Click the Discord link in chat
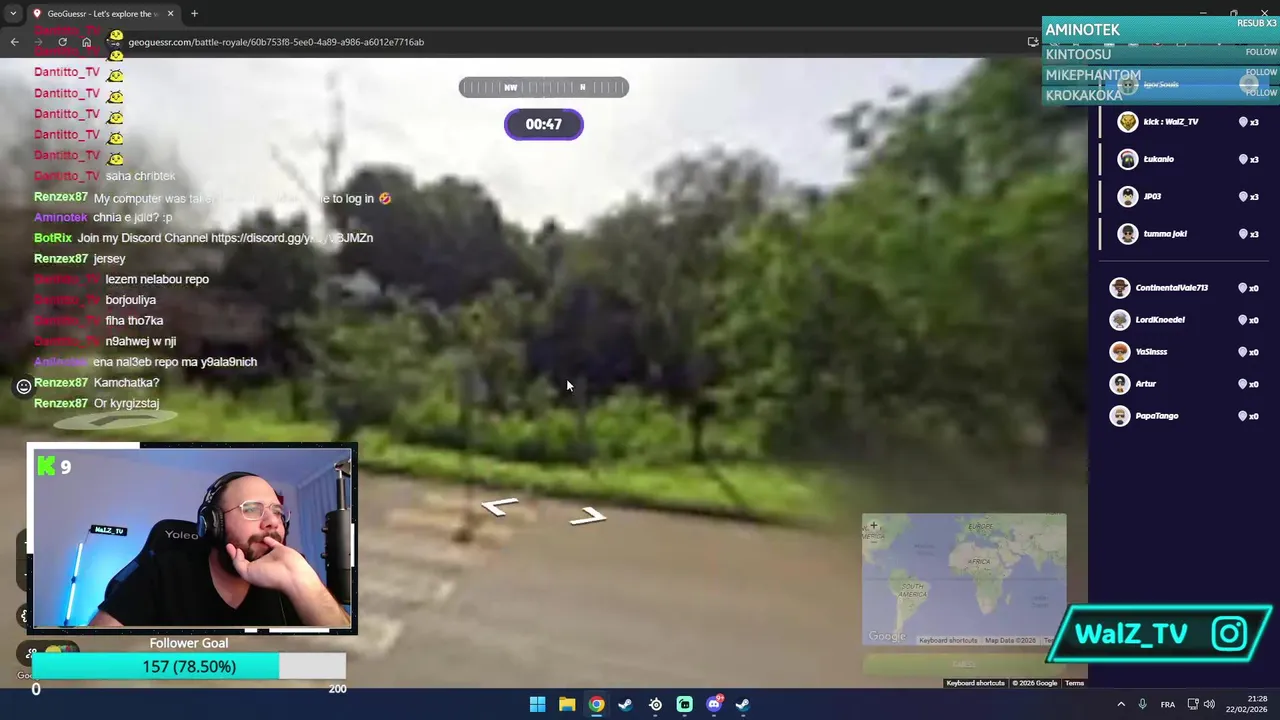The width and height of the screenshot is (1280, 720). click(x=292, y=238)
